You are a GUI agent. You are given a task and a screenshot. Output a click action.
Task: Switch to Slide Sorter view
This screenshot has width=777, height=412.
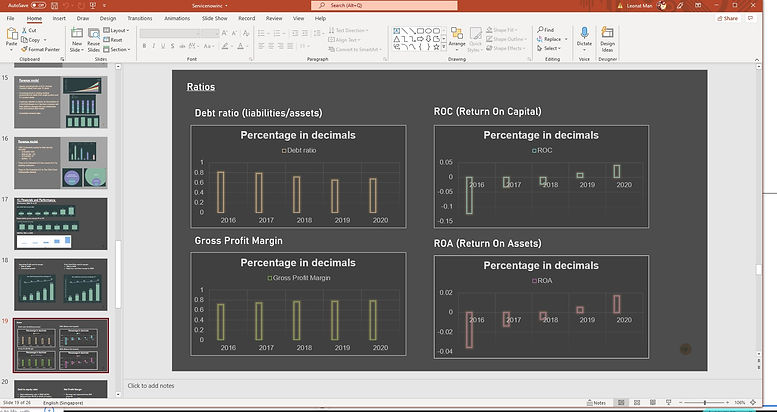pos(637,403)
